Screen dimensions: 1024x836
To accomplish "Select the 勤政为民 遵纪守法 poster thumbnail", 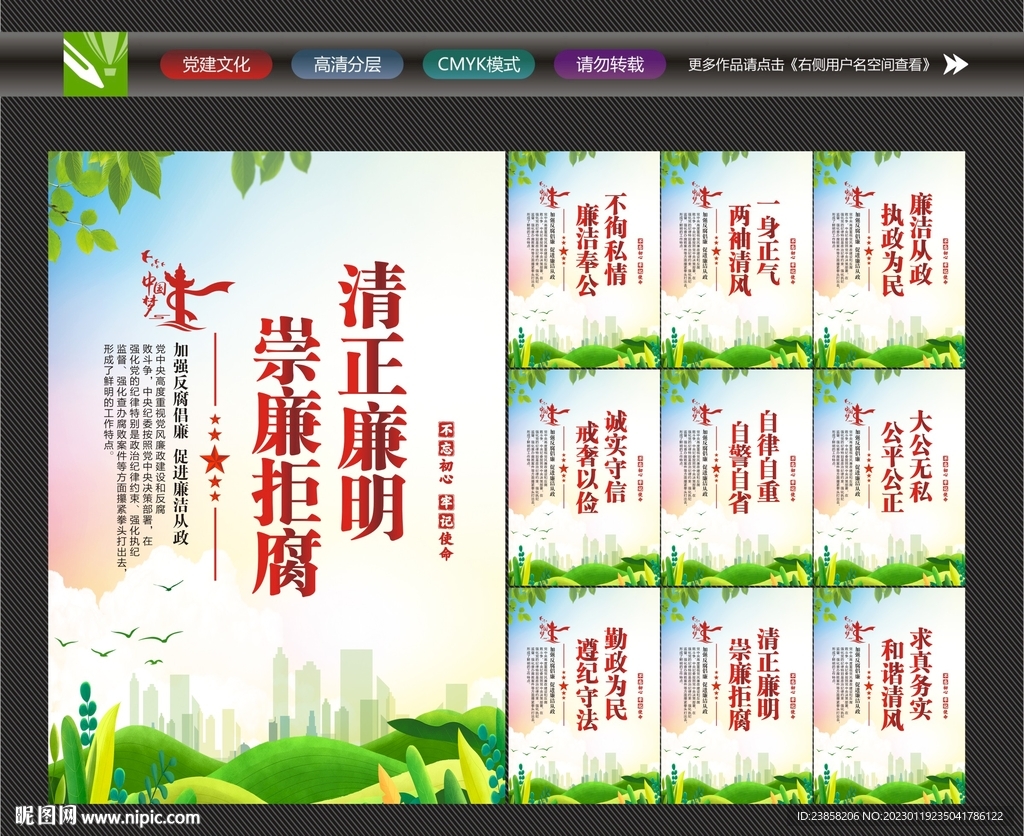I will click(x=584, y=696).
